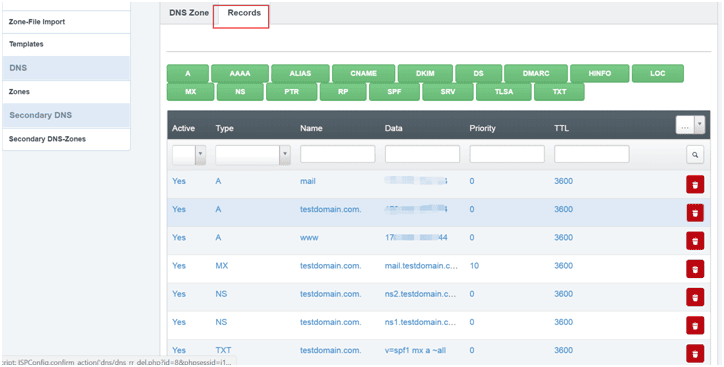724x367 pixels.
Task: Add a new PTR record
Action: [x=291, y=92]
